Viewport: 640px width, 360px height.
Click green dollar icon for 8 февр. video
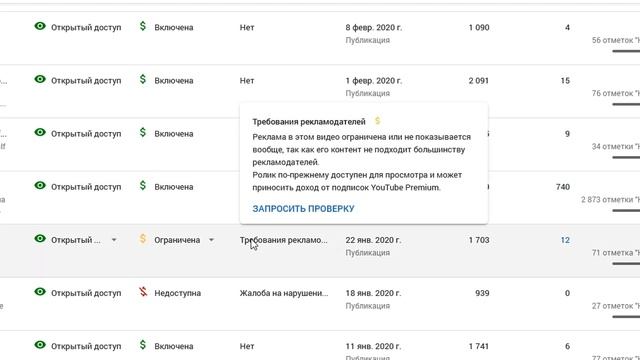point(142,27)
